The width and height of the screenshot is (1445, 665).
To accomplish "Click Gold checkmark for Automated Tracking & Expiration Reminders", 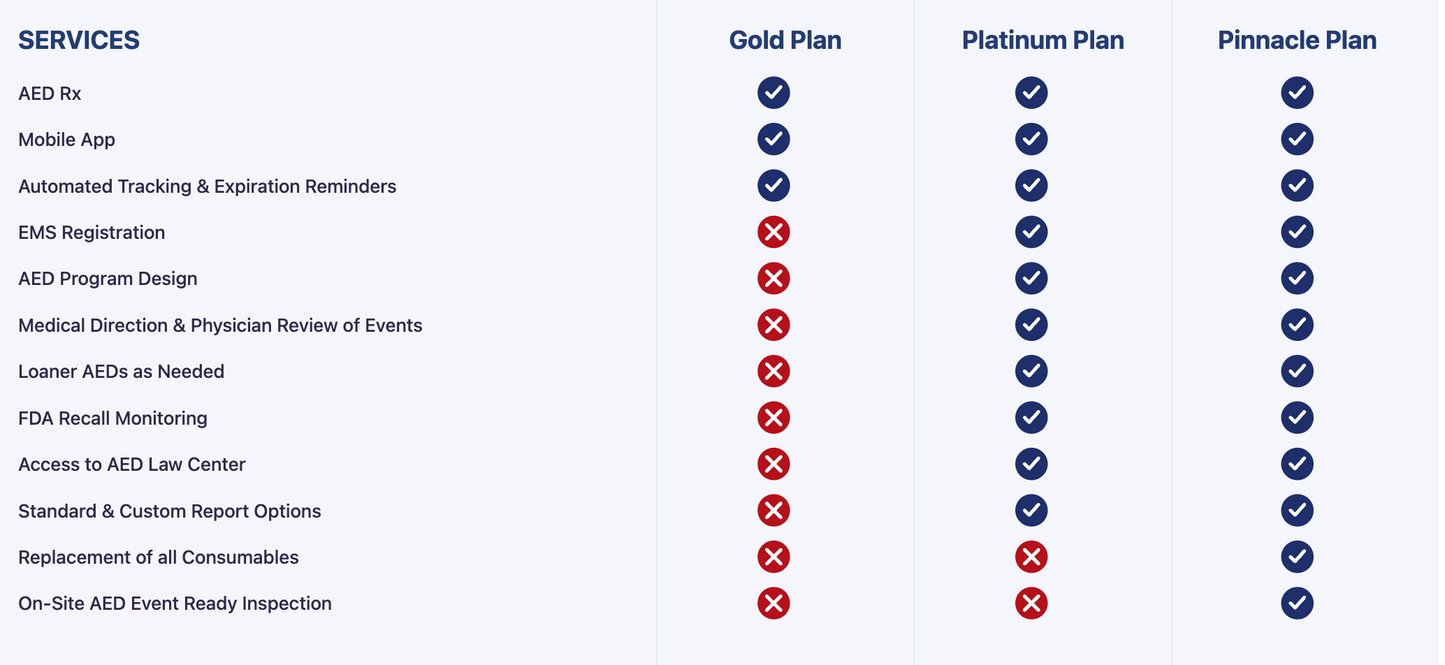I will (x=773, y=186).
